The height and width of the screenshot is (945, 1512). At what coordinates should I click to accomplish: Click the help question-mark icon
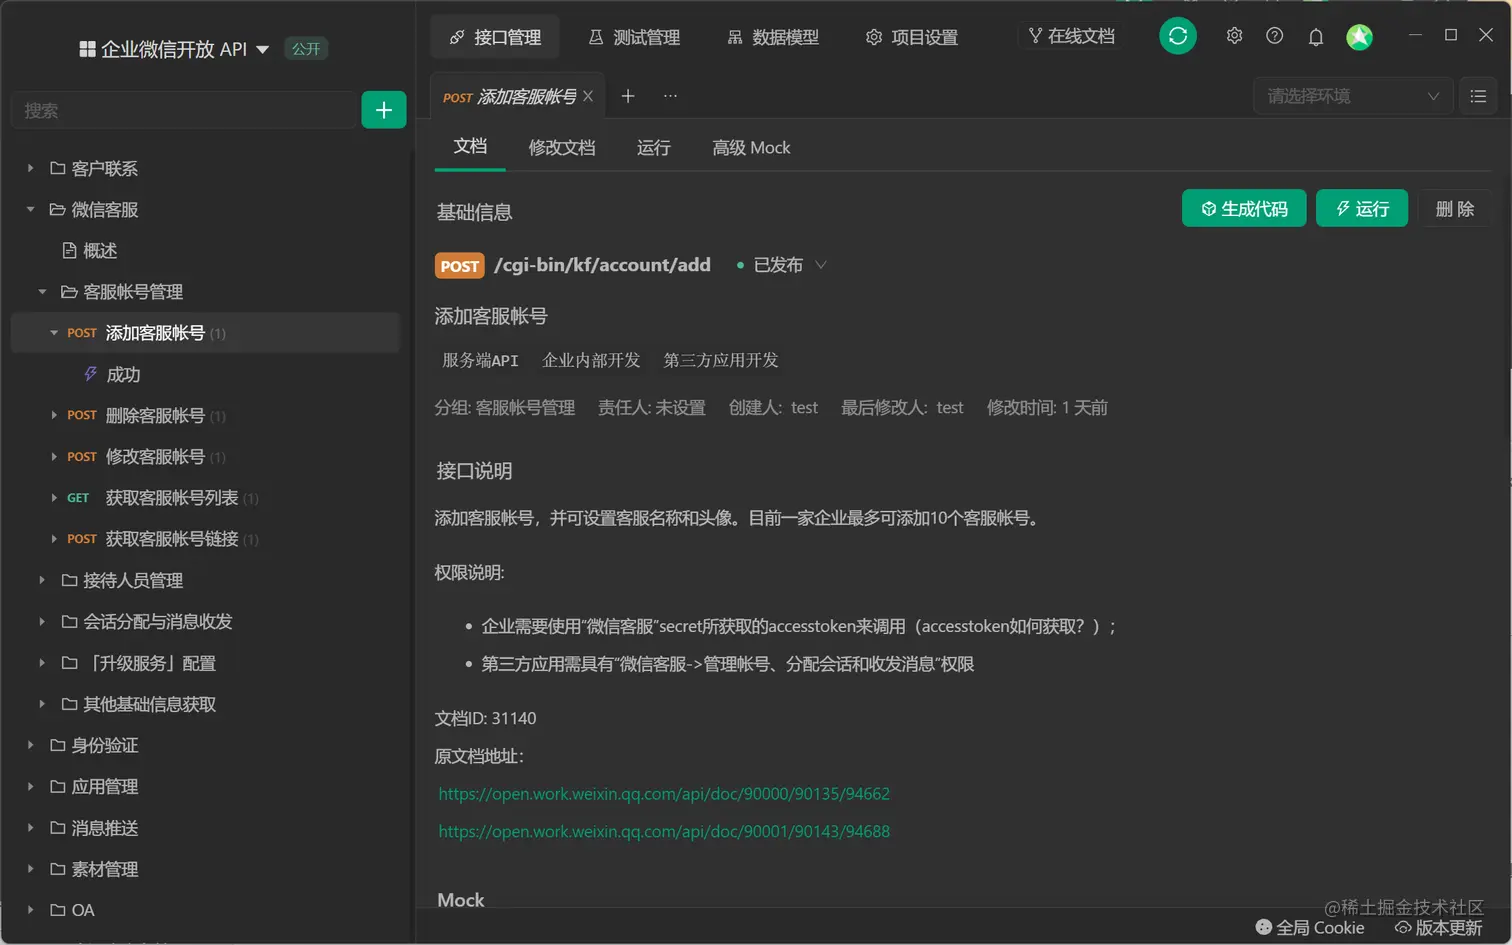(1274, 35)
